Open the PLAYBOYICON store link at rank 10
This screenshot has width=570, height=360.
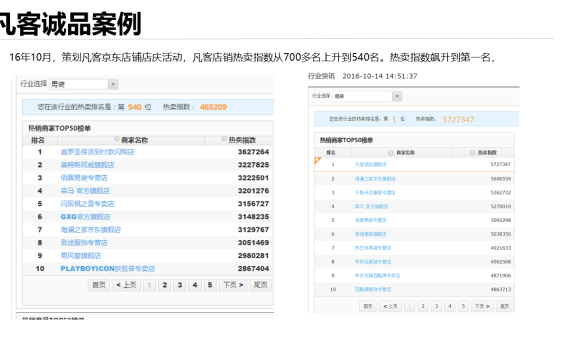pos(108,269)
